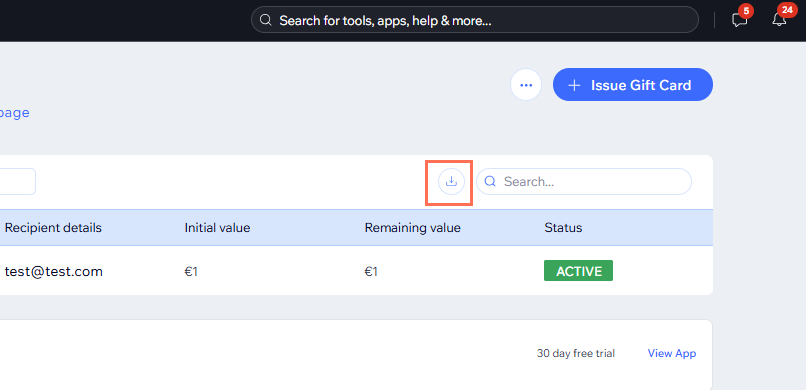Click the 30 day free trial text

coord(576,354)
